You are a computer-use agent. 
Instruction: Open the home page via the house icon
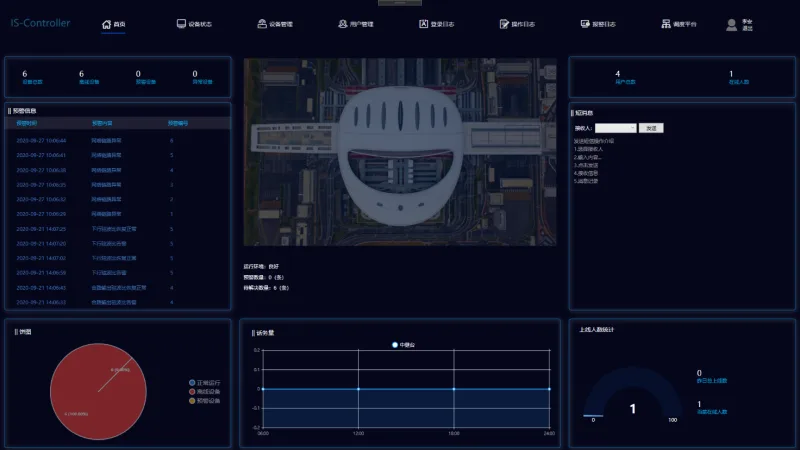(107, 24)
